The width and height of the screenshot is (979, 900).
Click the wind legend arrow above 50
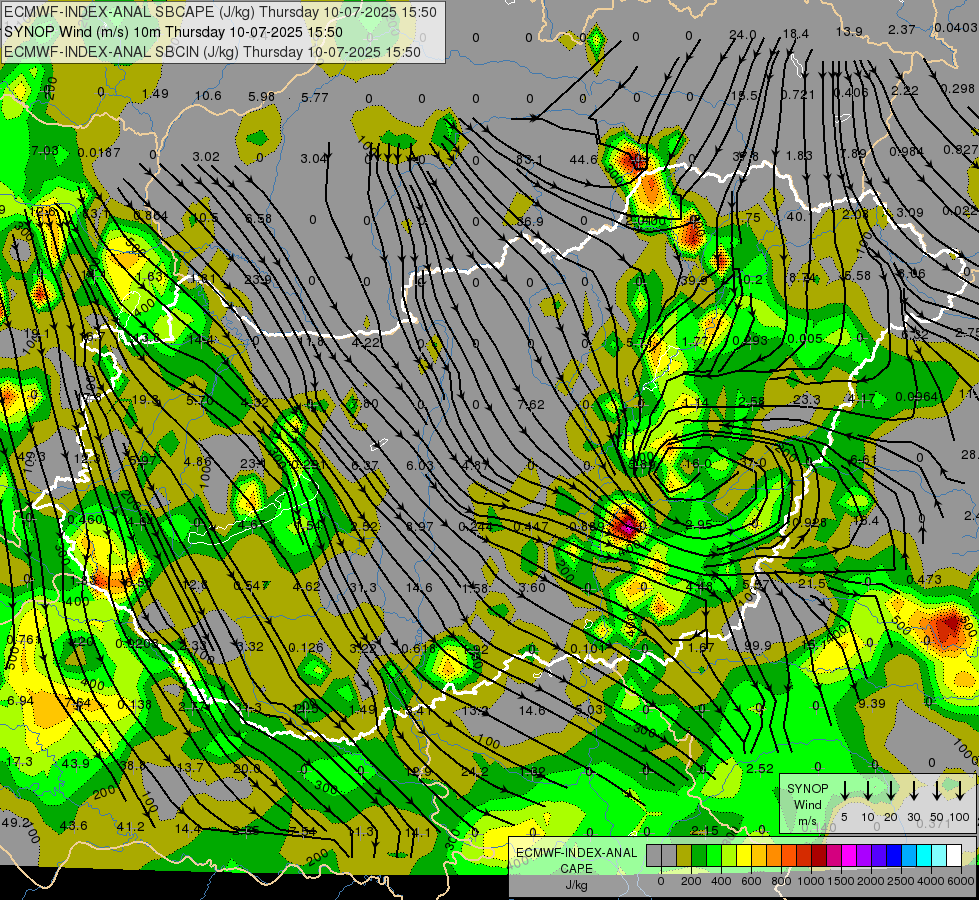937,791
